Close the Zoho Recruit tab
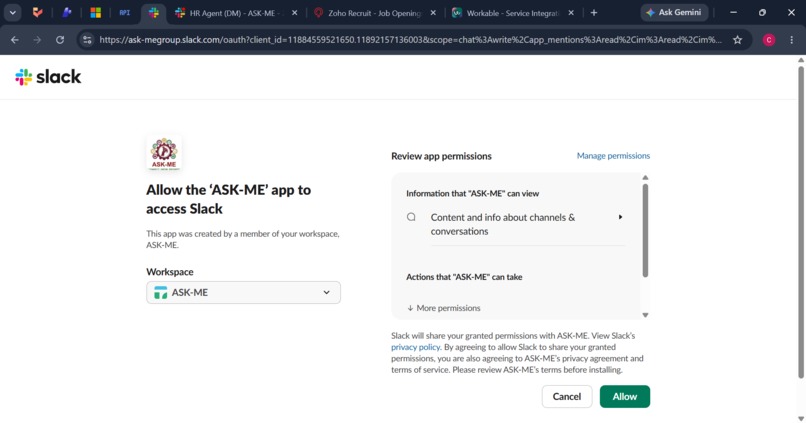This screenshot has height=423, width=806. (433, 13)
